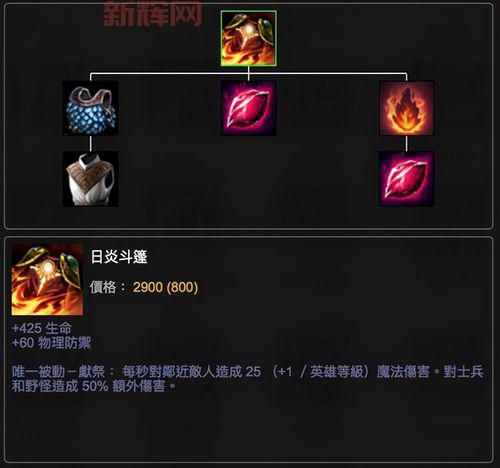Screen dimensions: 500x468
Task: Click the connector line between Chain Vest and Cloth Armor
Action: tap(91, 143)
